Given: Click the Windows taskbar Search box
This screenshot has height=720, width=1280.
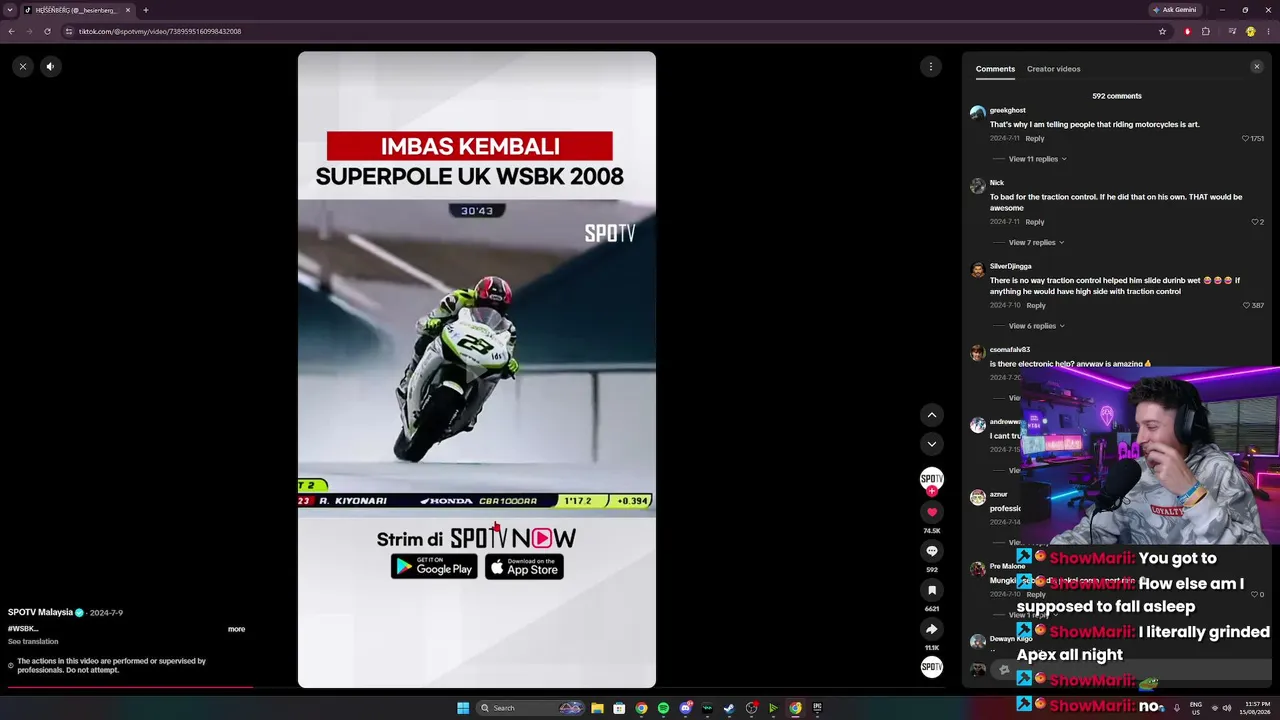Looking at the screenshot, I should (530, 708).
